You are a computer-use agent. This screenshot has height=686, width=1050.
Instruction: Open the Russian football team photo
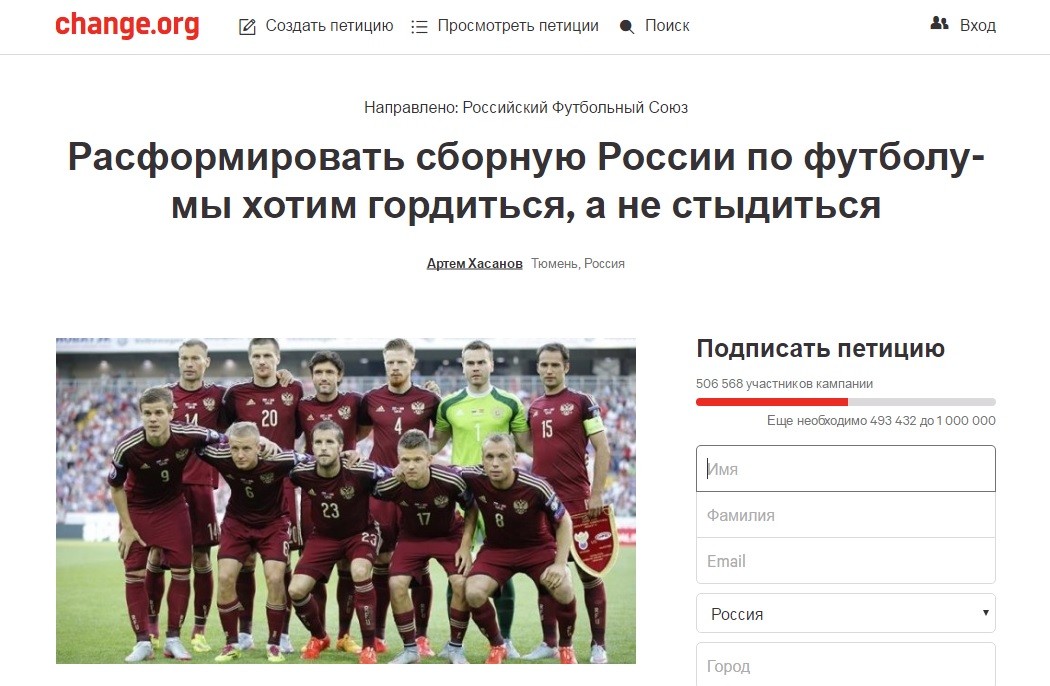click(x=346, y=500)
